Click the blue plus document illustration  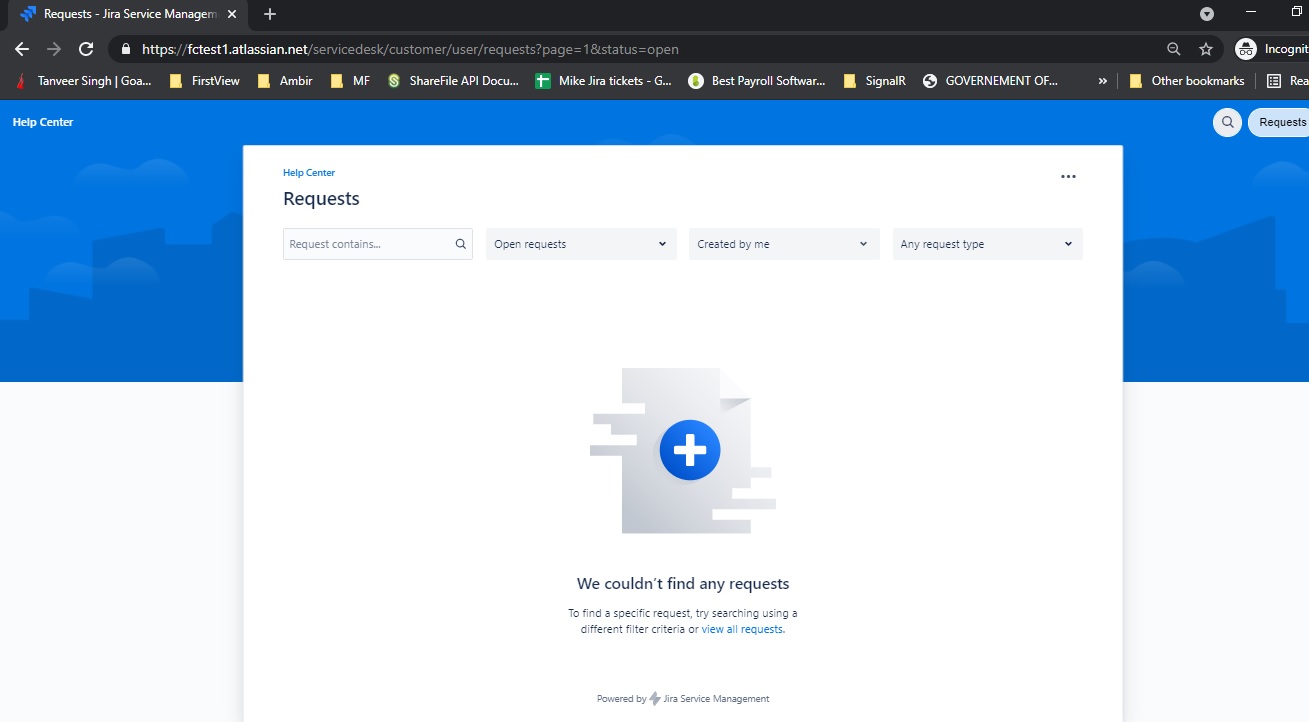pos(683,451)
